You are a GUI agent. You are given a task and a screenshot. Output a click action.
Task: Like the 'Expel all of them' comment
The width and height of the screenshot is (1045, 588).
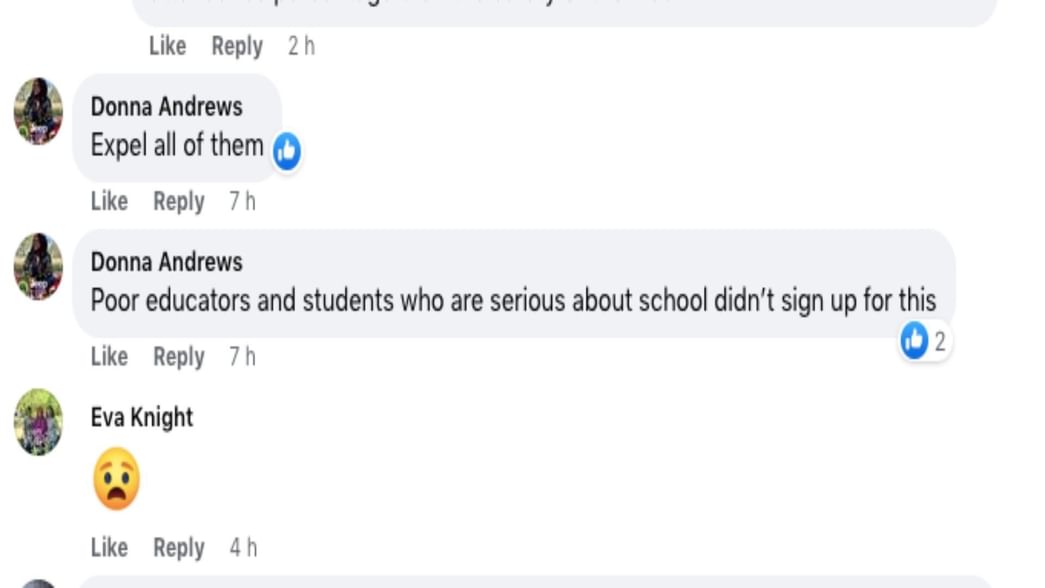click(109, 201)
